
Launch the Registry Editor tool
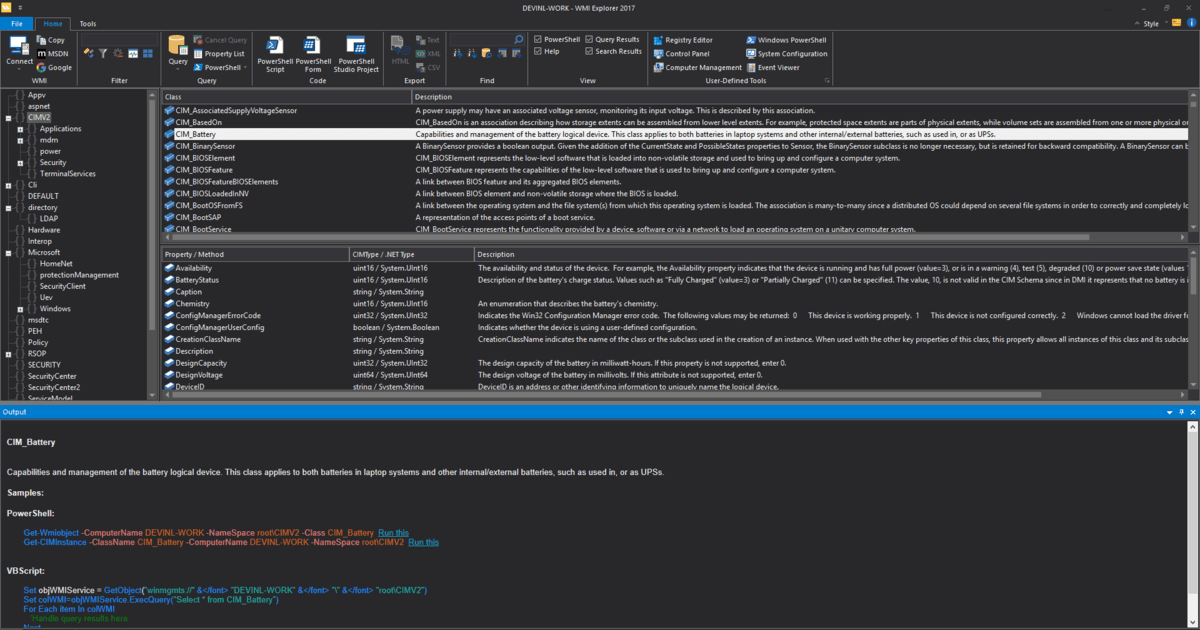click(686, 39)
